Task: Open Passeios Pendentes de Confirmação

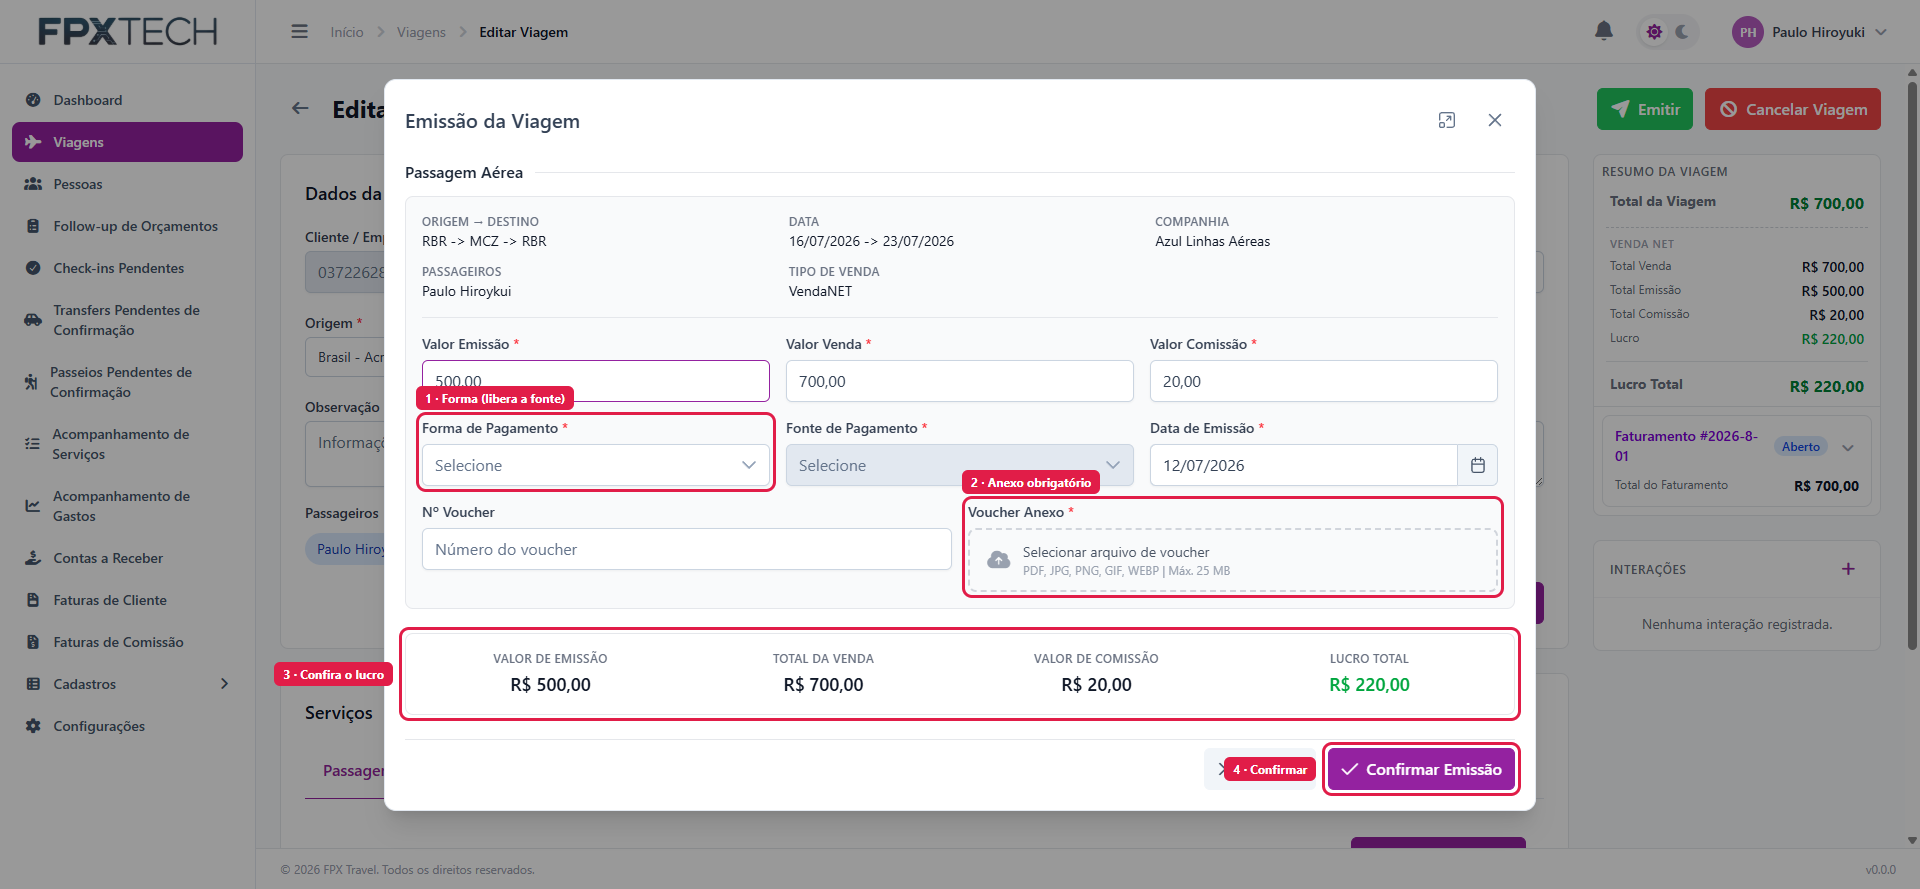Action: (127, 382)
